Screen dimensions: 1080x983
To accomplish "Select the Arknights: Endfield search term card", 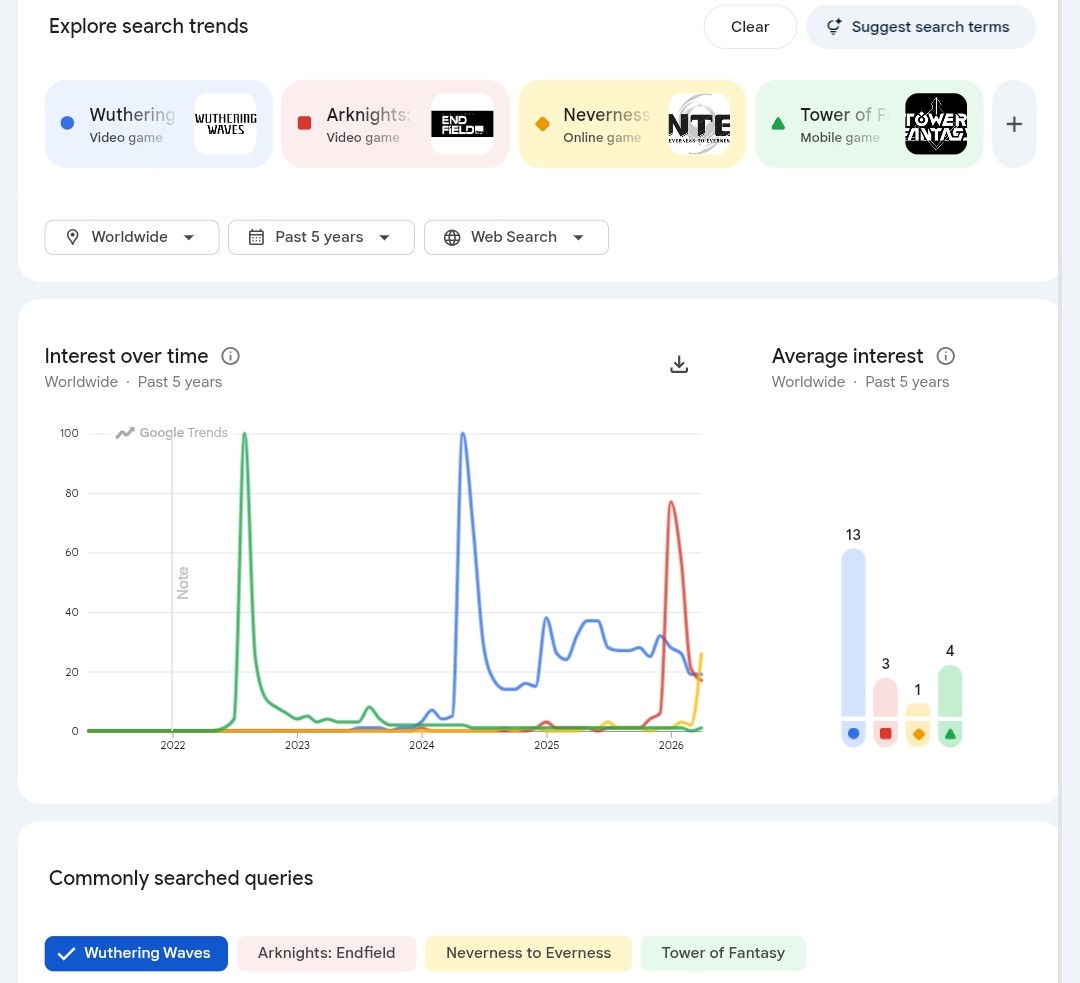I will pos(395,124).
